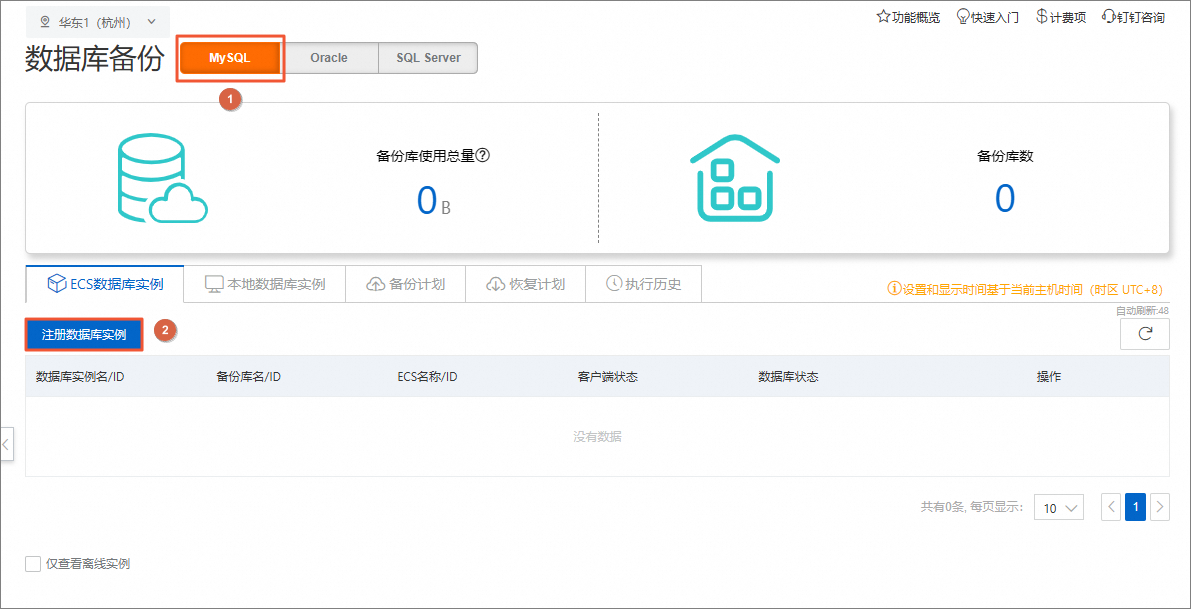
Task: Select the MySQL database type tab
Action: (x=230, y=58)
